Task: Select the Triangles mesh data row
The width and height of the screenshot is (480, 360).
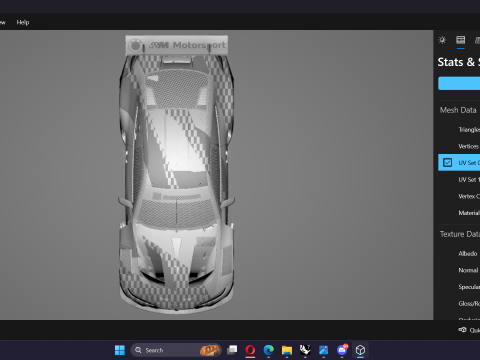Action: pos(459,129)
